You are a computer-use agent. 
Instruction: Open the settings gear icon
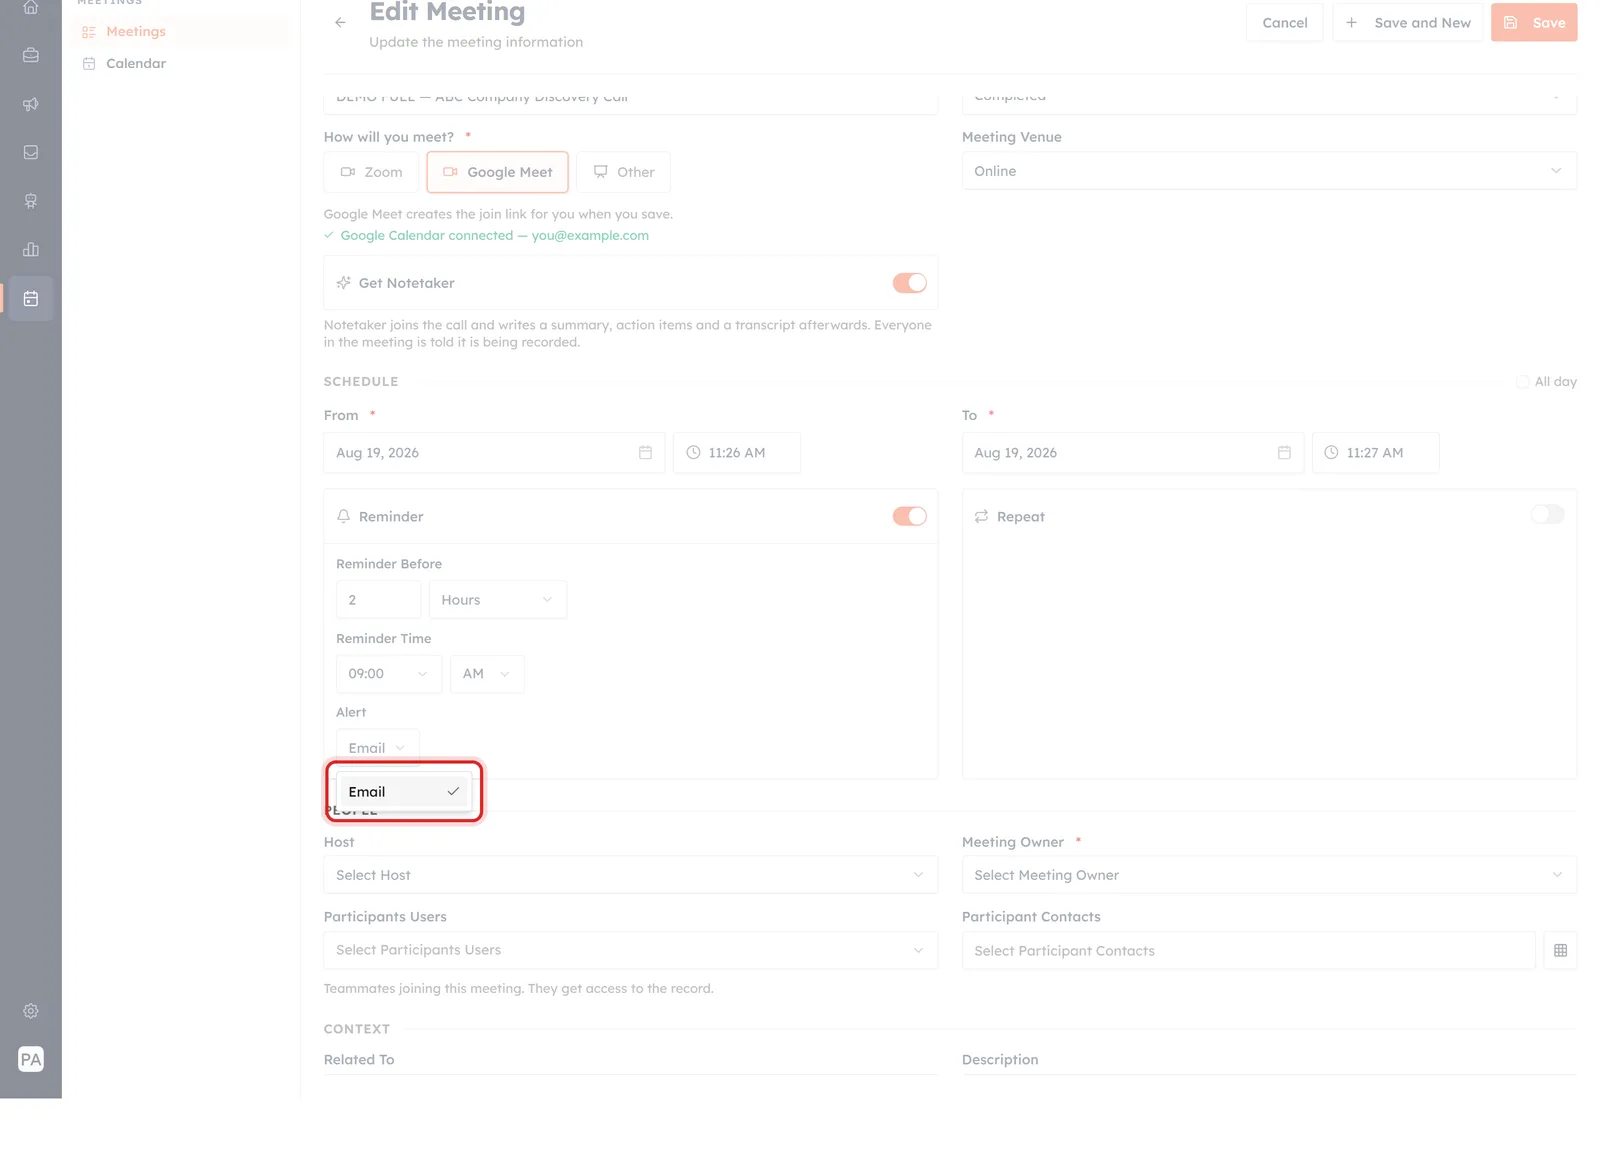31,1011
